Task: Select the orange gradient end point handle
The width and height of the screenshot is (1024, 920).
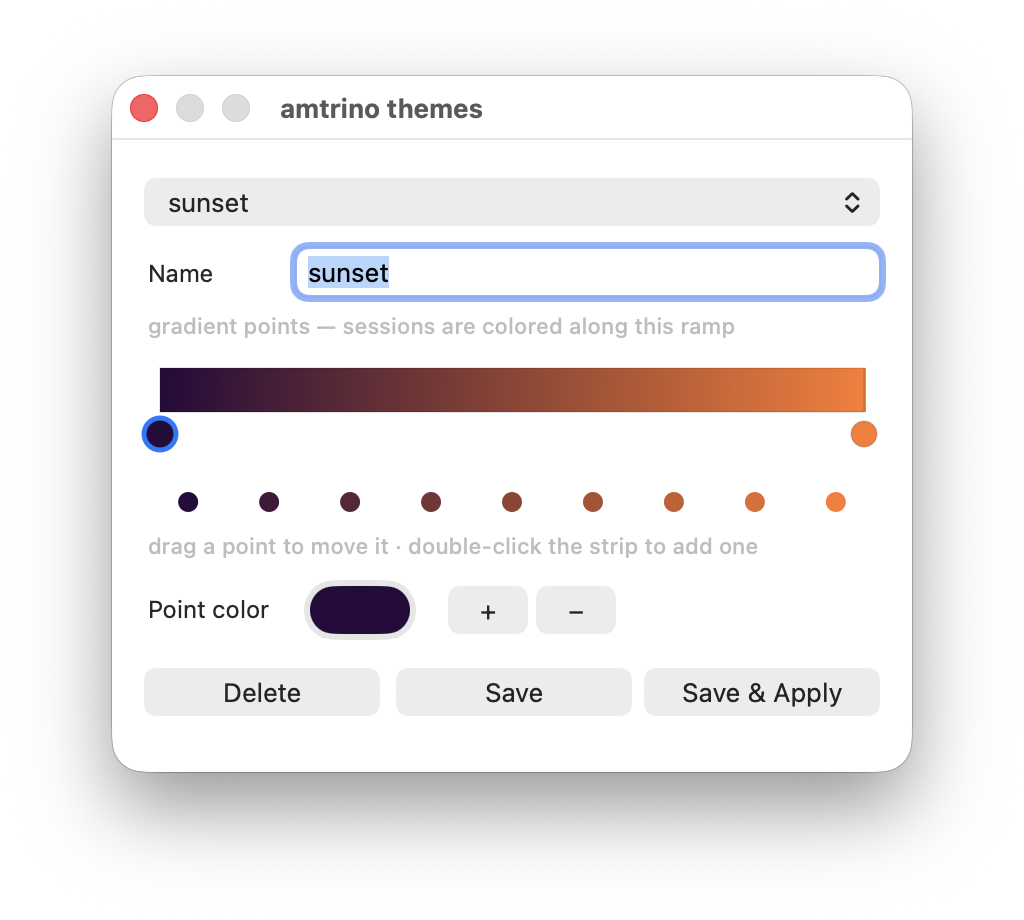Action: (863, 434)
